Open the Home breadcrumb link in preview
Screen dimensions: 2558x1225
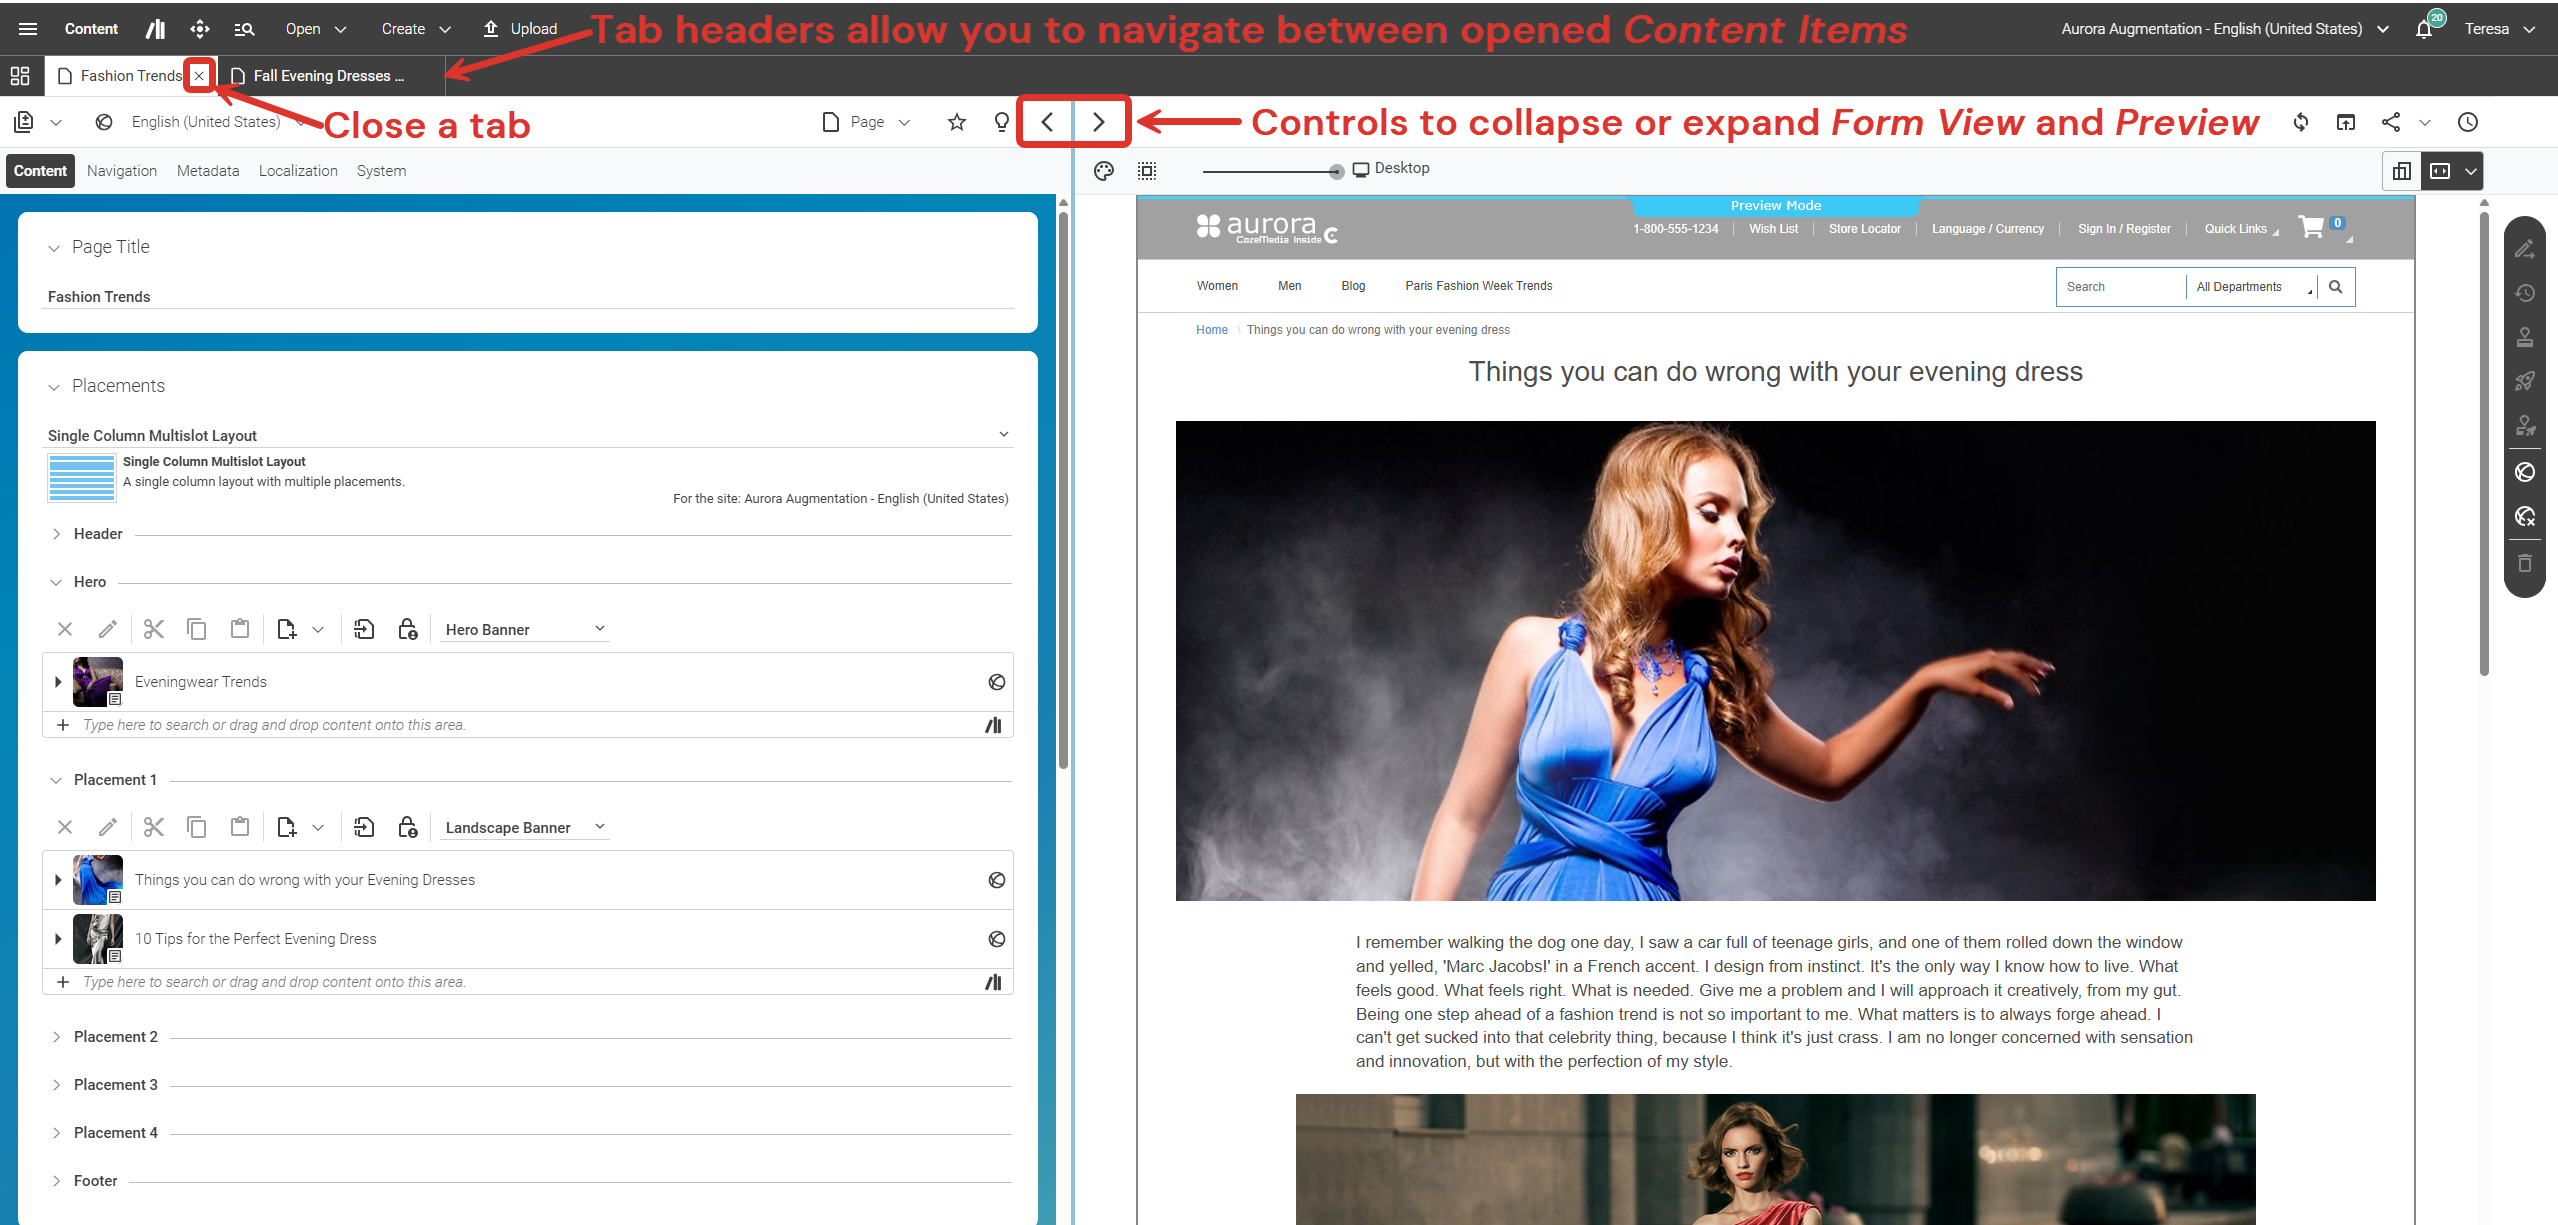coord(1211,329)
